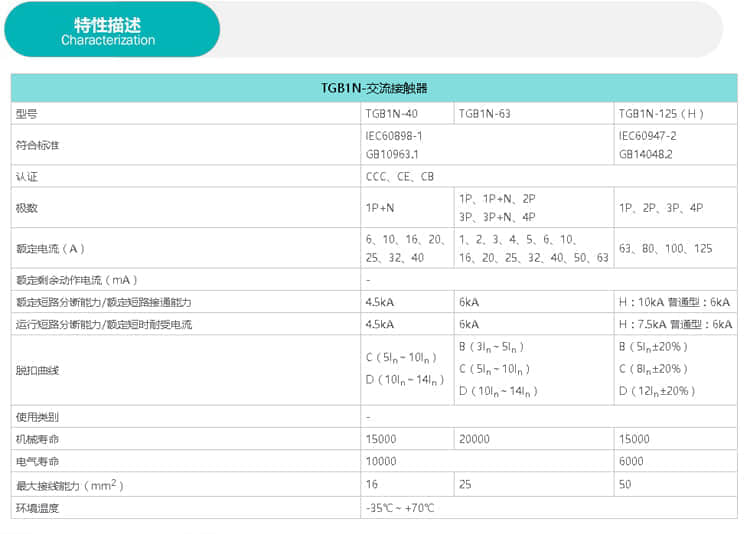The height and width of the screenshot is (534, 750).
Task: Click the 认证 row label
Action: pyautogui.click(x=26, y=177)
